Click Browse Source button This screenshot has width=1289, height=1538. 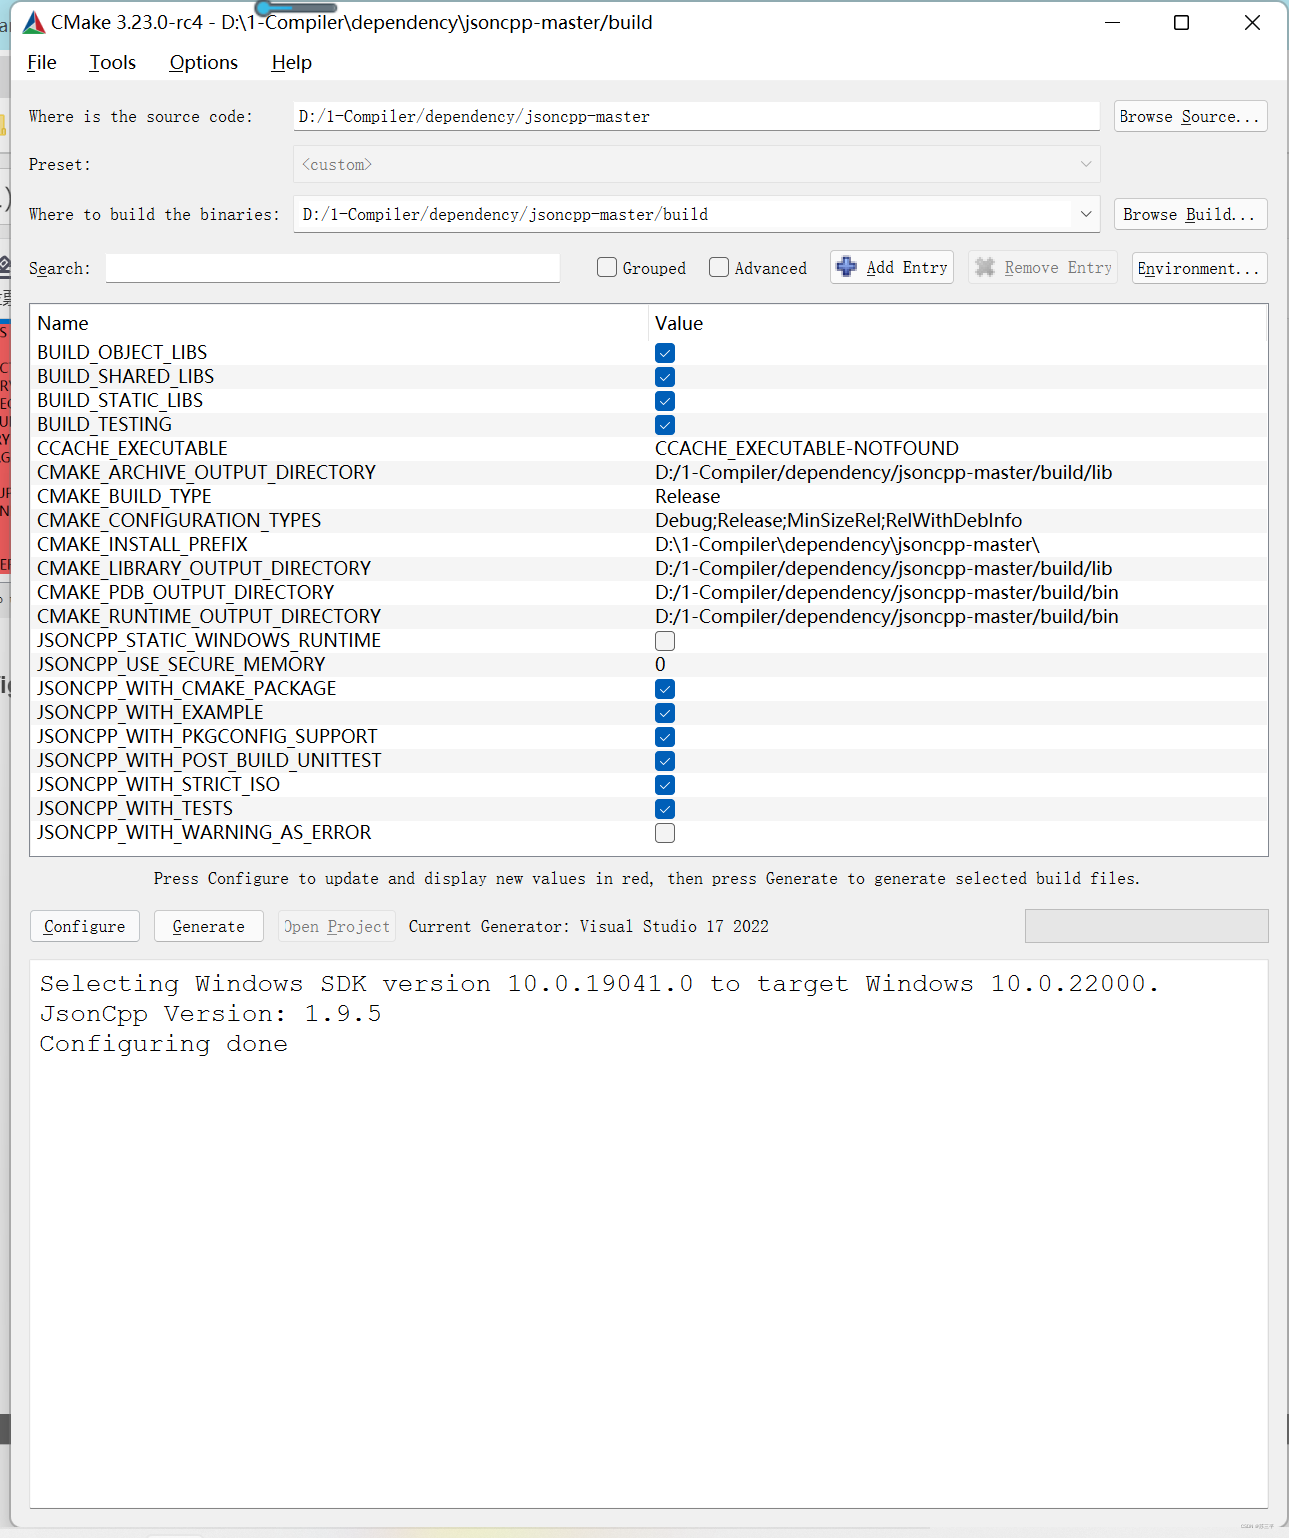coord(1190,116)
